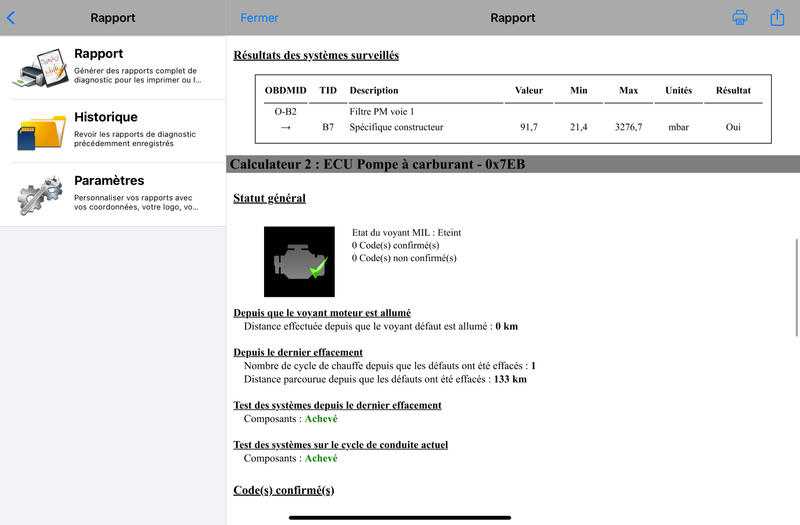Viewport: 800px width, 525px height.
Task: Open Paramètres gears and wrench icon
Action: click(x=40, y=195)
